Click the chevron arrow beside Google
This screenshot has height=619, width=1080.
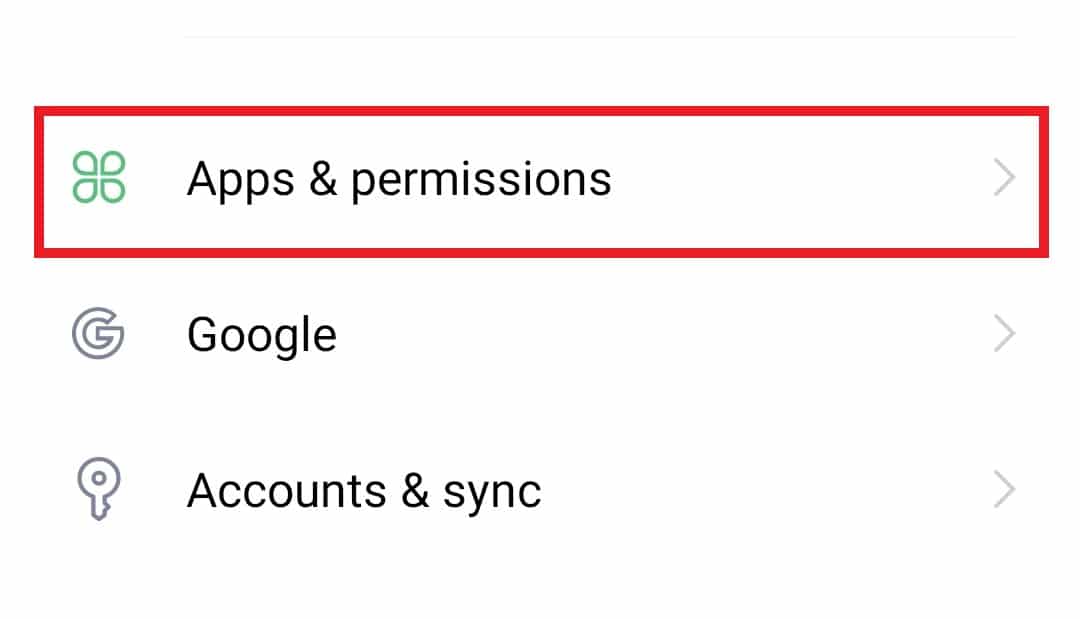point(1004,333)
